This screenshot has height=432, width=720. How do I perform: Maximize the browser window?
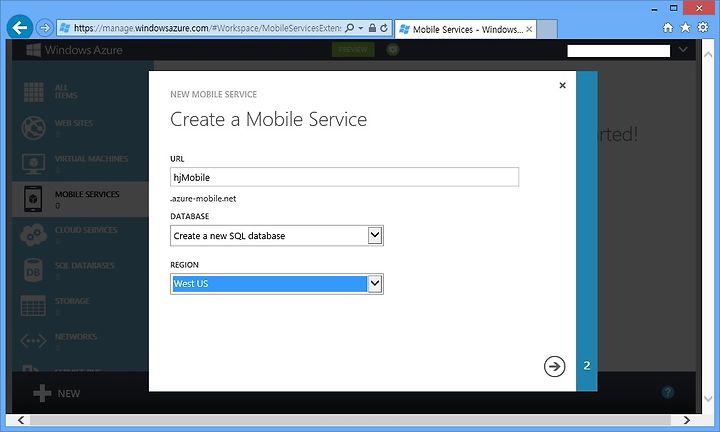(674, 8)
